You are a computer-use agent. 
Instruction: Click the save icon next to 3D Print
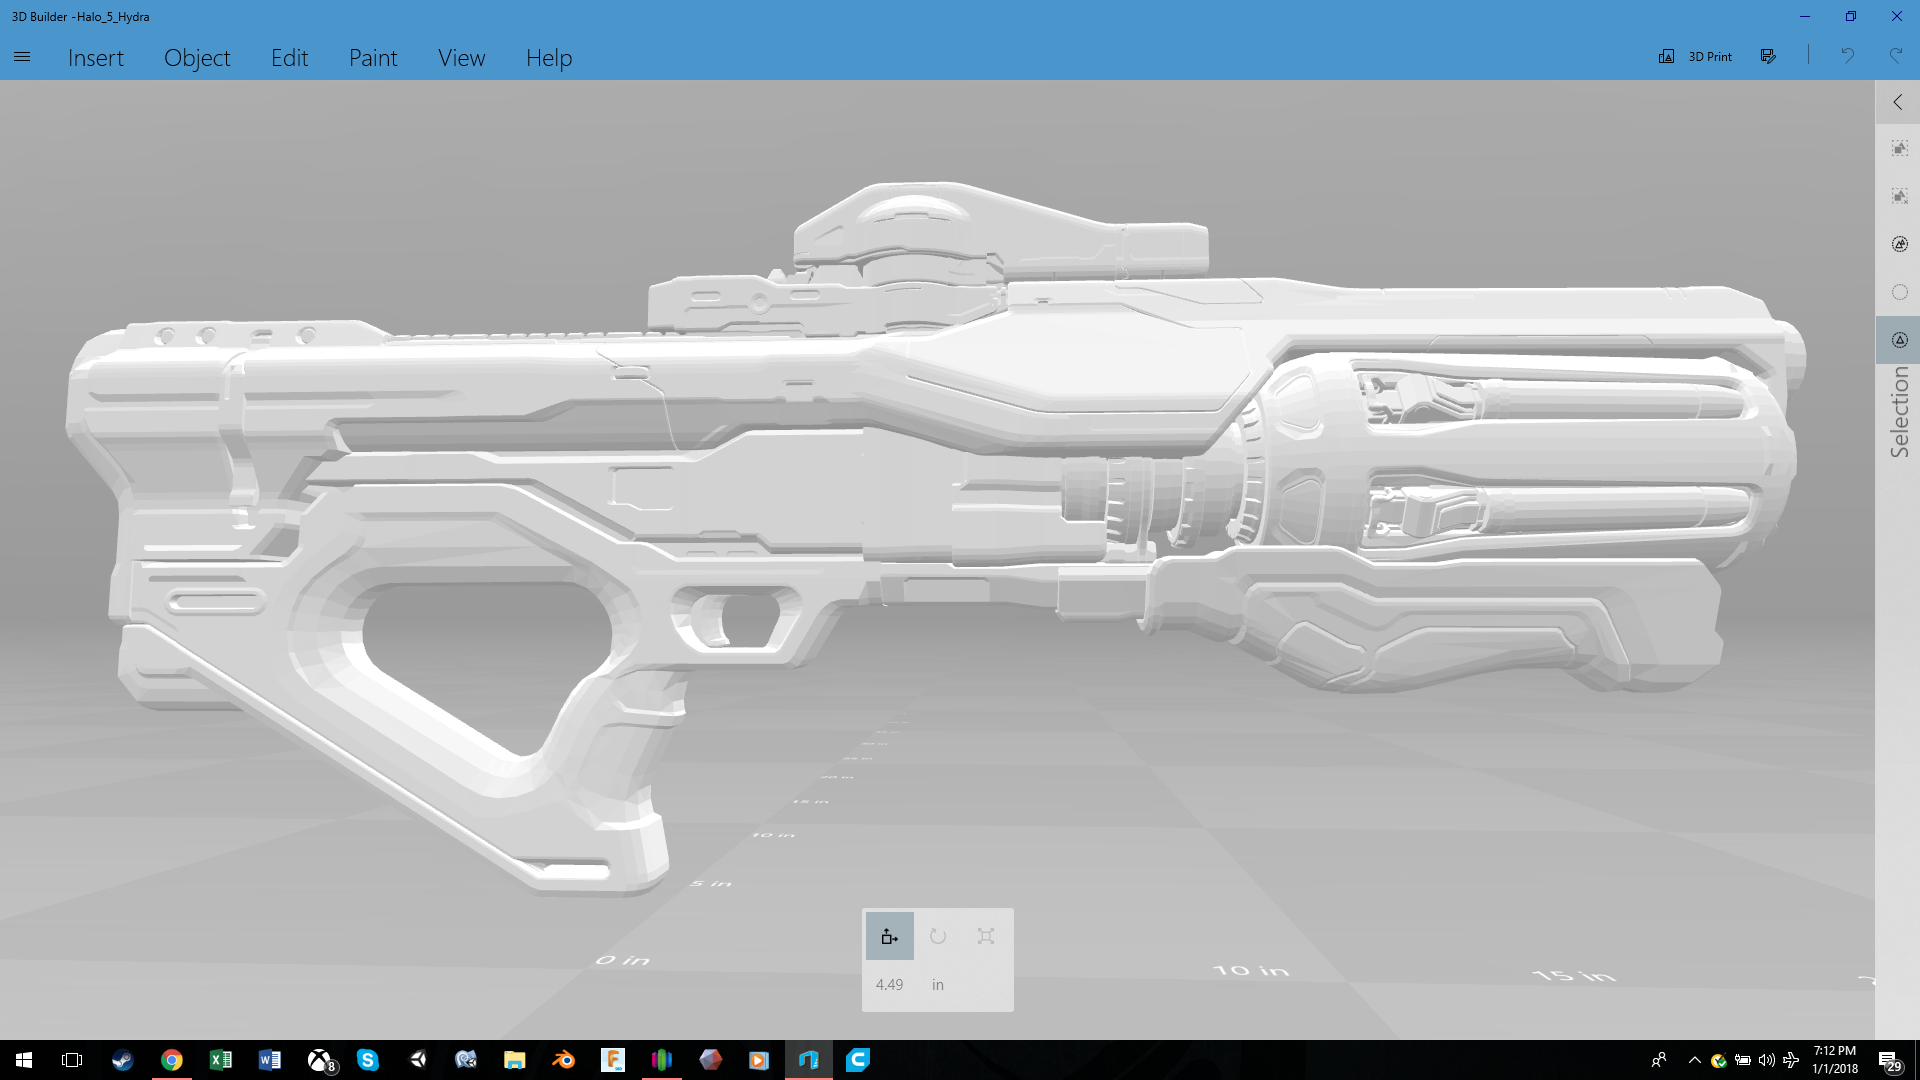click(x=1768, y=57)
